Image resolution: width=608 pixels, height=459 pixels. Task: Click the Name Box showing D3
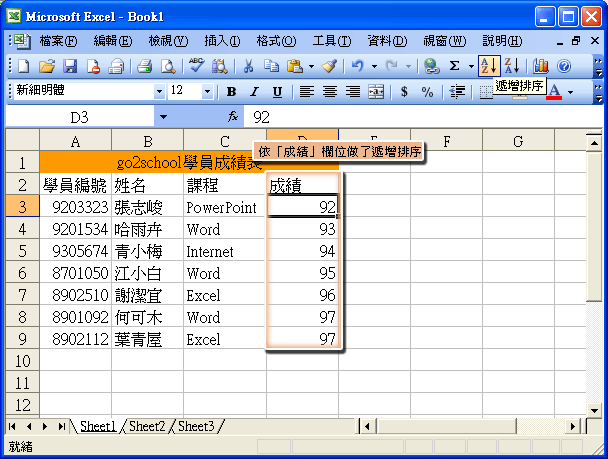click(80, 117)
